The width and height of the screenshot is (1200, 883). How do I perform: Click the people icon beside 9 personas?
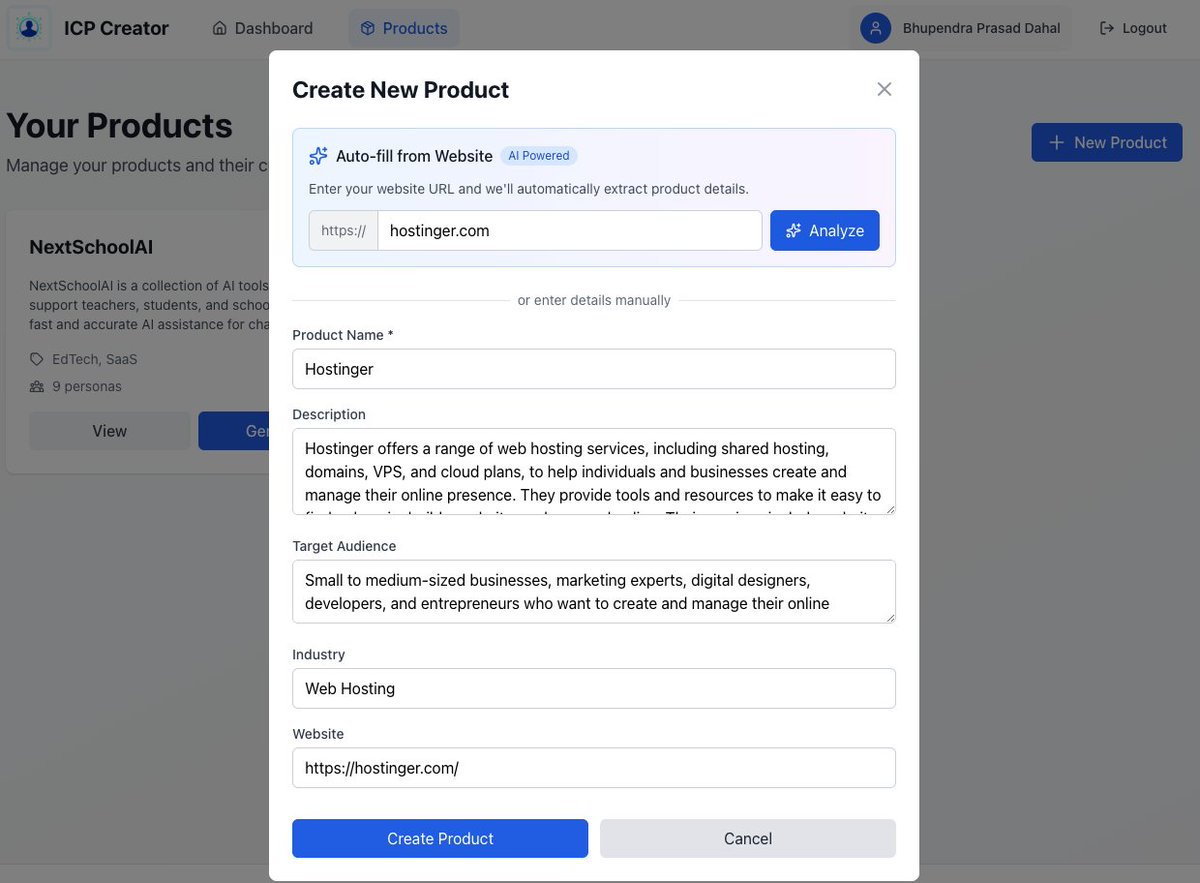tap(37, 386)
